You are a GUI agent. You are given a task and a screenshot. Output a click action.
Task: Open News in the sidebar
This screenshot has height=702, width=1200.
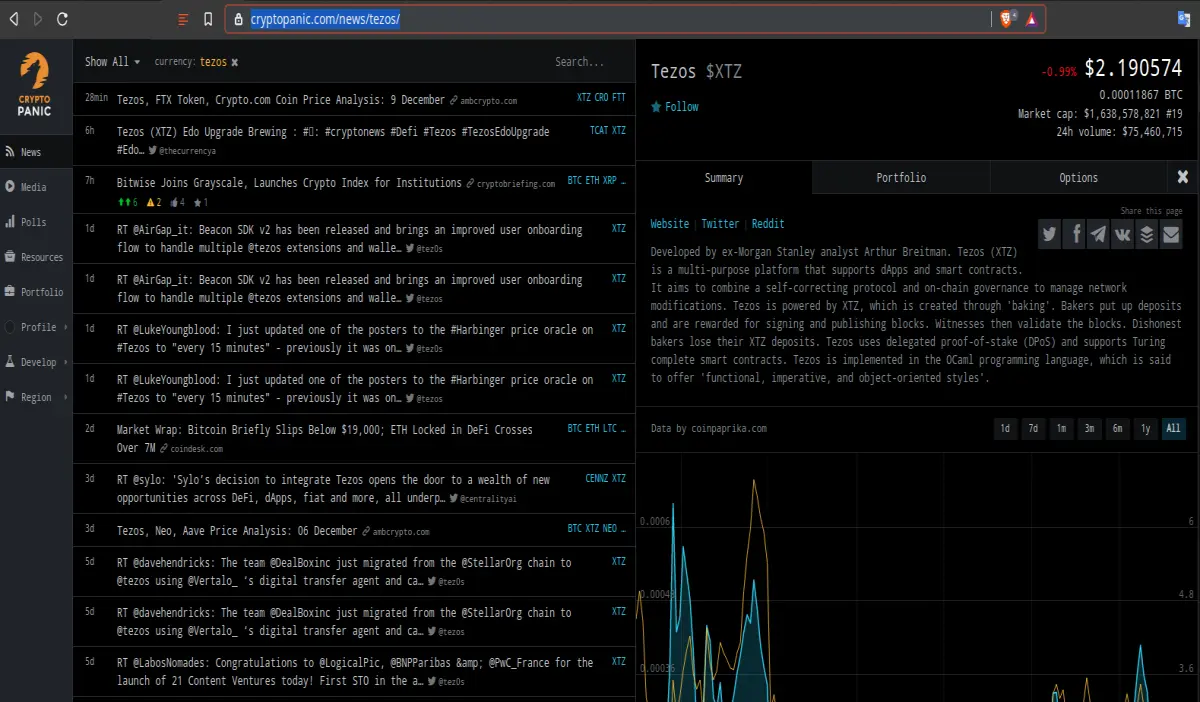pyautogui.click(x=36, y=152)
